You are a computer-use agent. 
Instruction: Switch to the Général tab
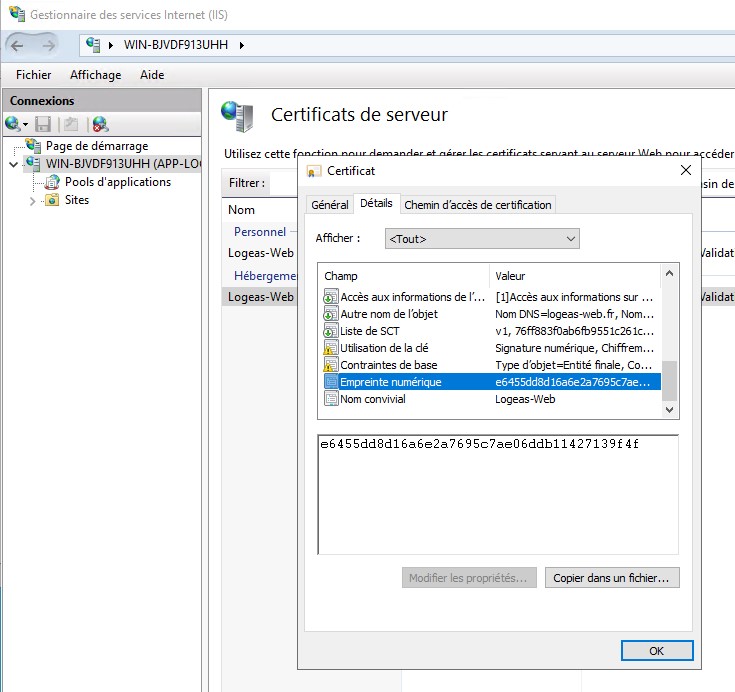pos(329,205)
